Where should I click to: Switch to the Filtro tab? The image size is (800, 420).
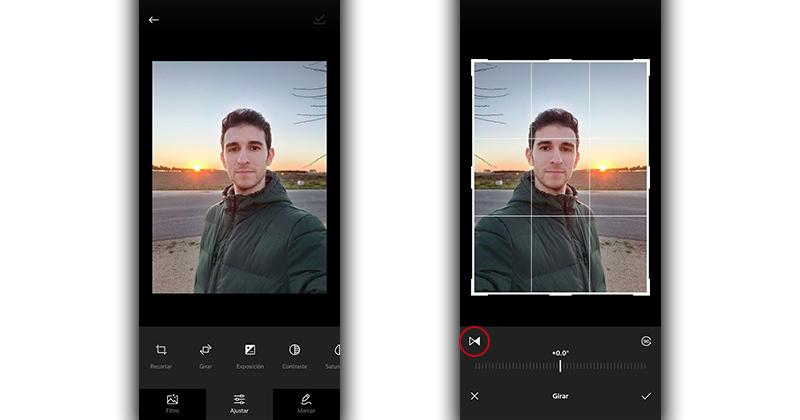172,404
